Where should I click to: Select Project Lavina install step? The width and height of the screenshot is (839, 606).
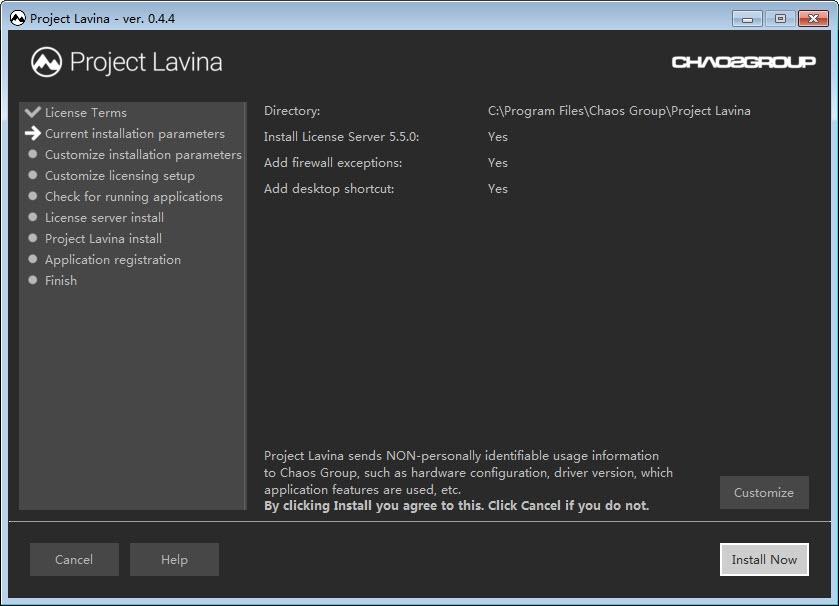pyautogui.click(x=103, y=239)
